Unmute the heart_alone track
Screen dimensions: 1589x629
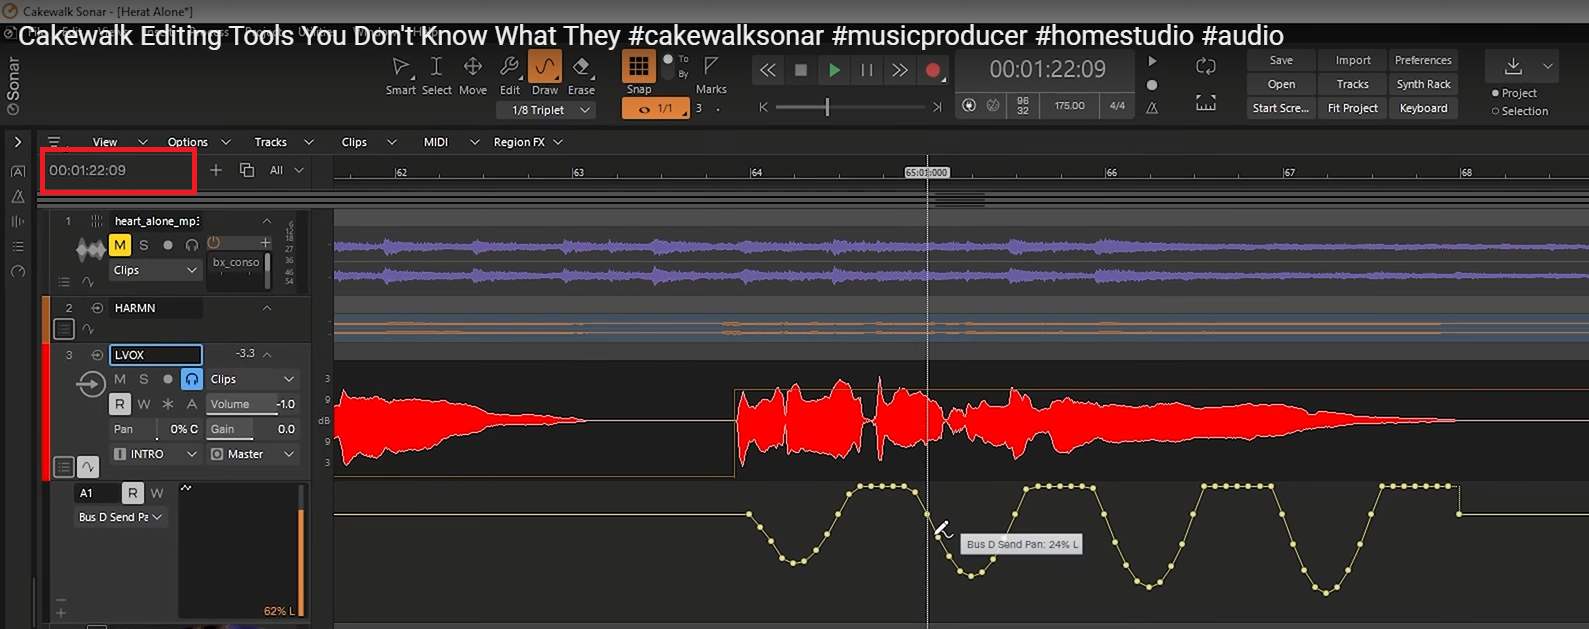[119, 245]
